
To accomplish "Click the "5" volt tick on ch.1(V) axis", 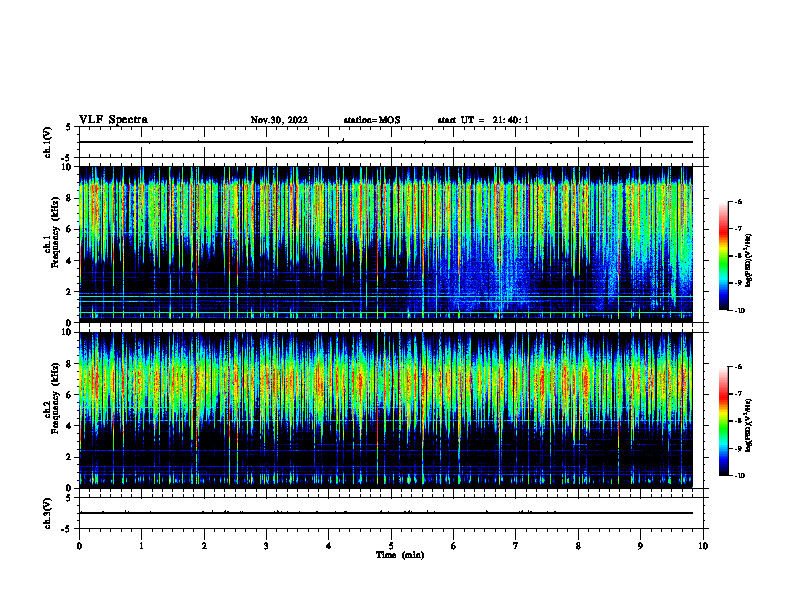I will 70,127.
